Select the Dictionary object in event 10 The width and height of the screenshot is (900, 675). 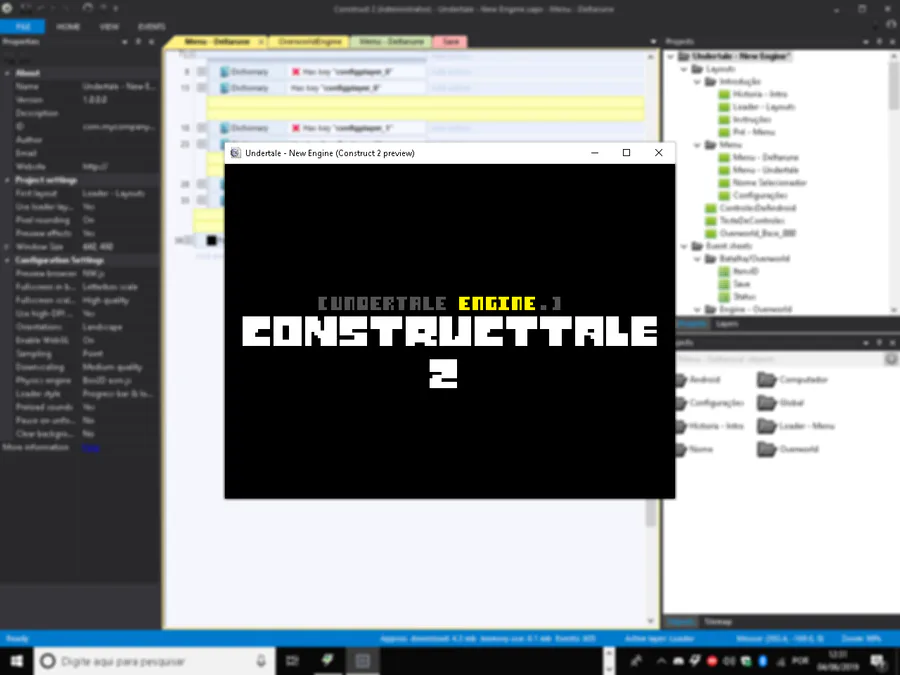[245, 88]
